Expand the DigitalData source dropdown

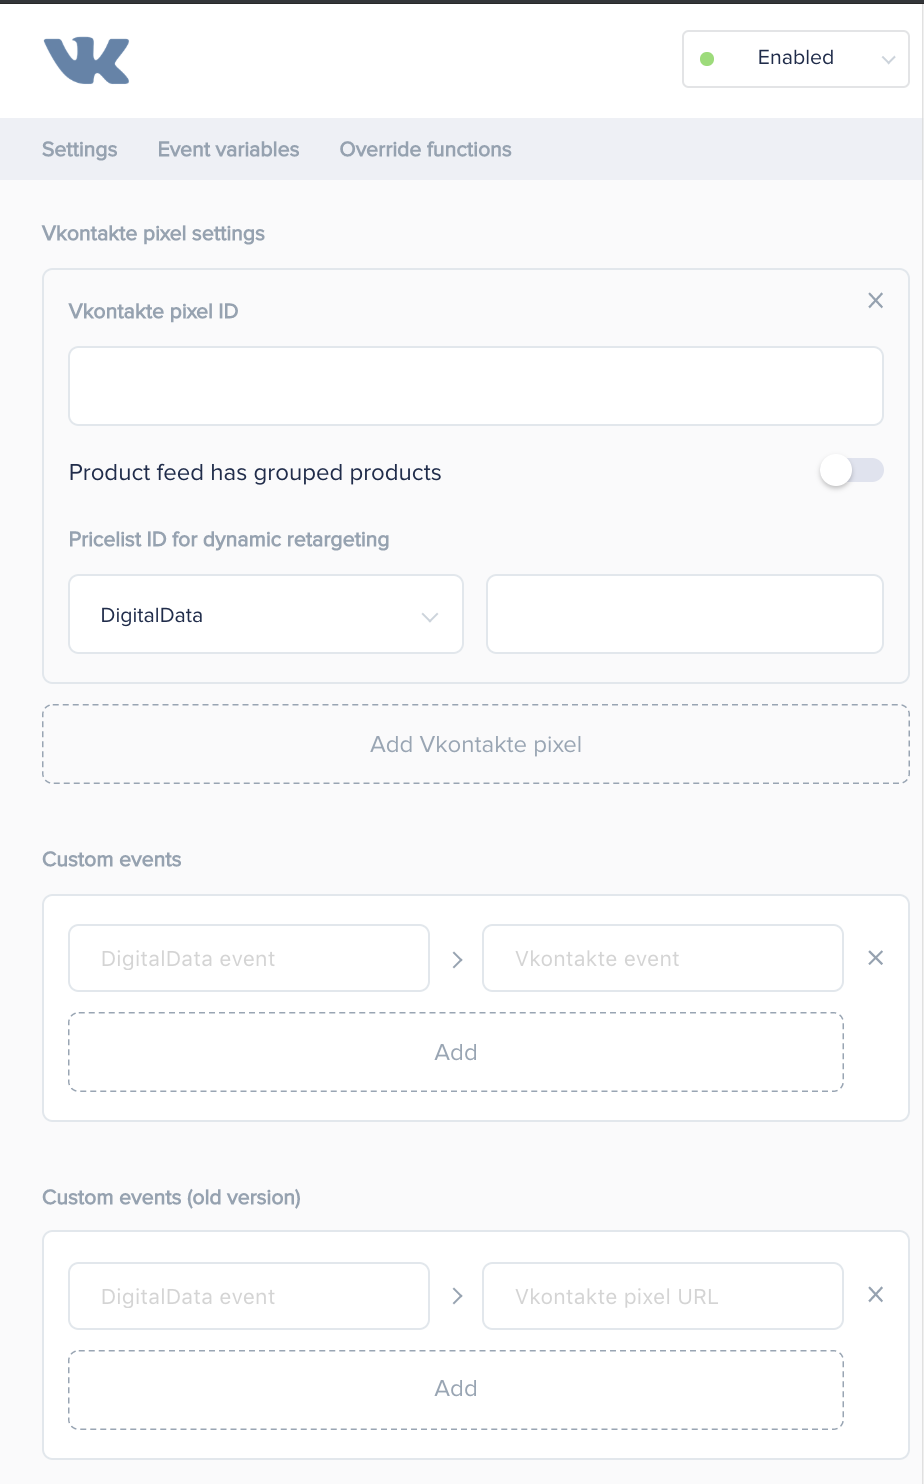(266, 614)
